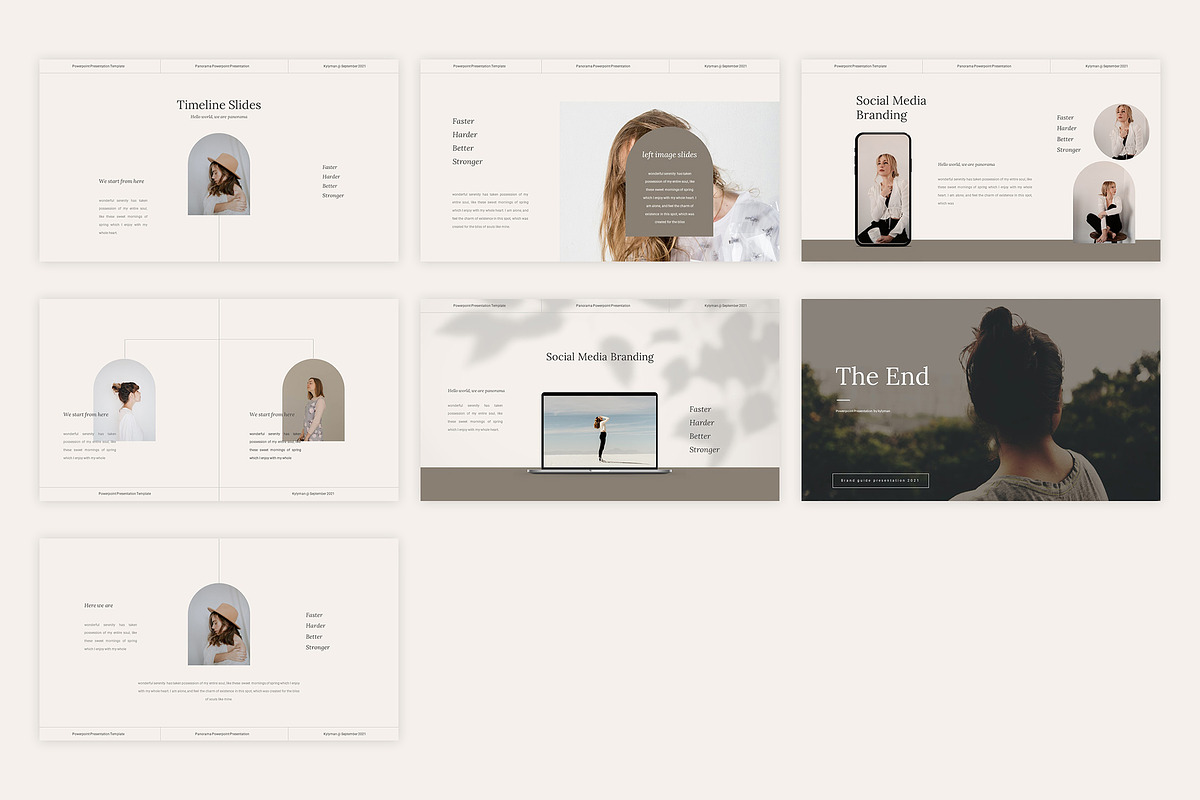Click 'Kylyman @ September 2021' footer on two-portrait slide
Viewport: 1200px width, 800px height.
click(x=313, y=494)
